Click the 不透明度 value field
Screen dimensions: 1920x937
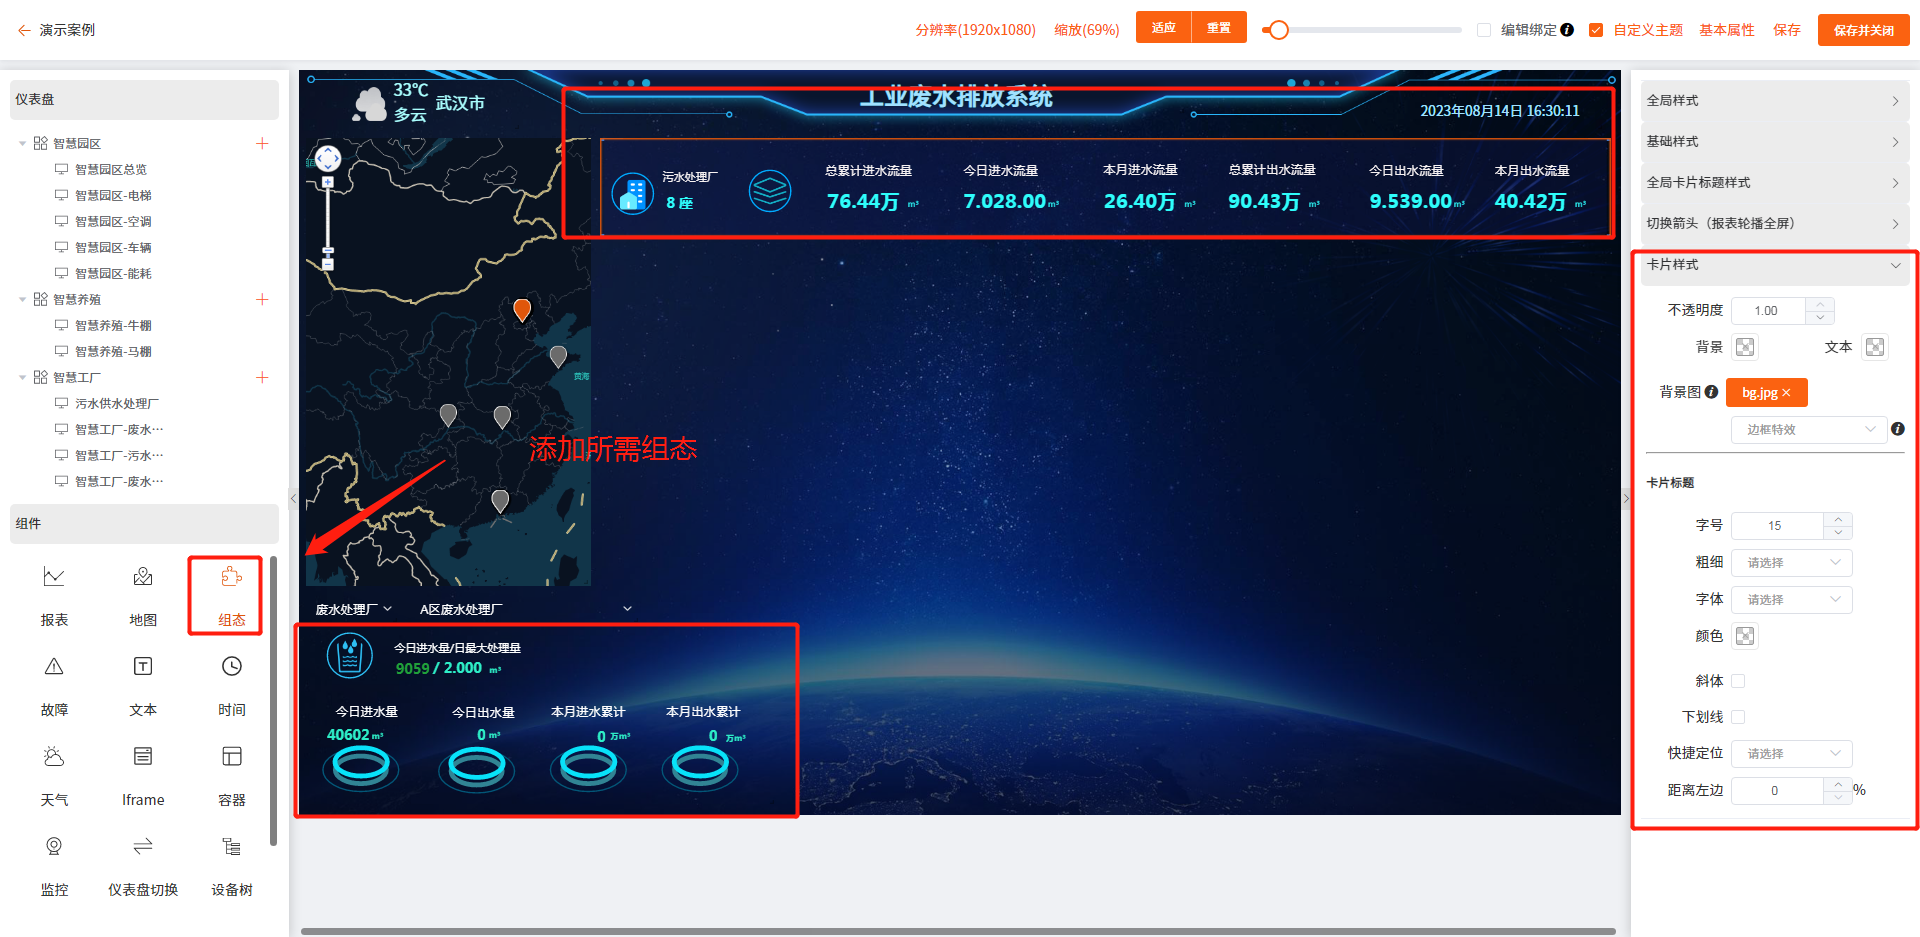(x=1768, y=311)
